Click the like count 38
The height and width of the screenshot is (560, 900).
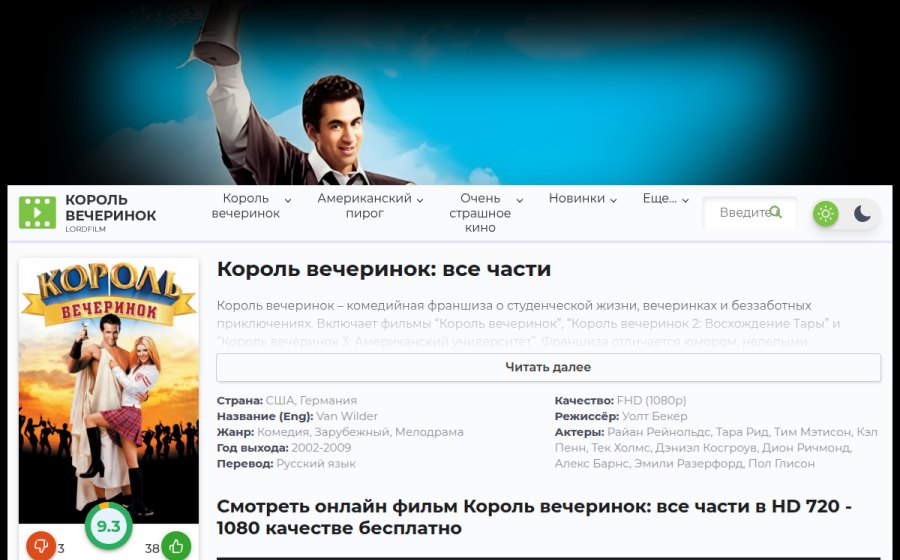152,549
